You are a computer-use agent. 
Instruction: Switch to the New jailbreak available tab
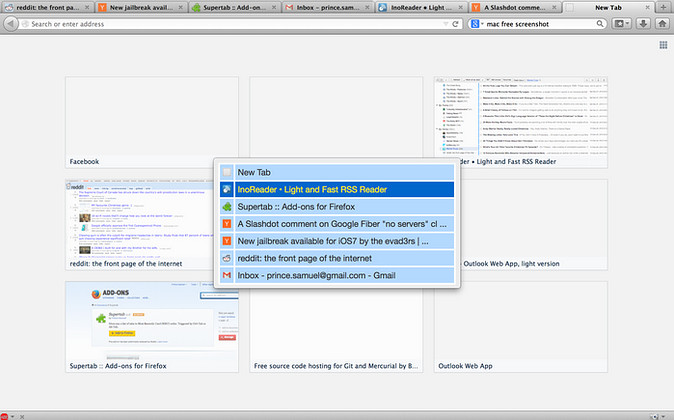[141, 7]
